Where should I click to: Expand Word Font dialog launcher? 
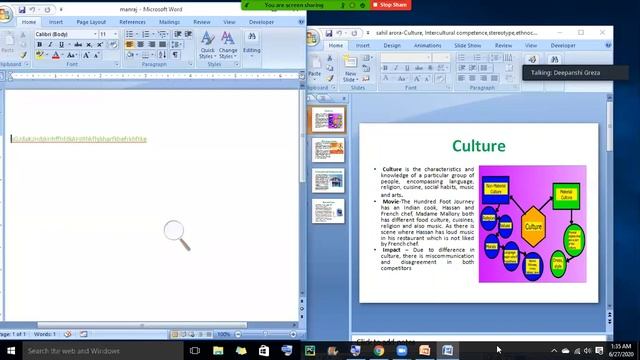pyautogui.click(x=116, y=64)
